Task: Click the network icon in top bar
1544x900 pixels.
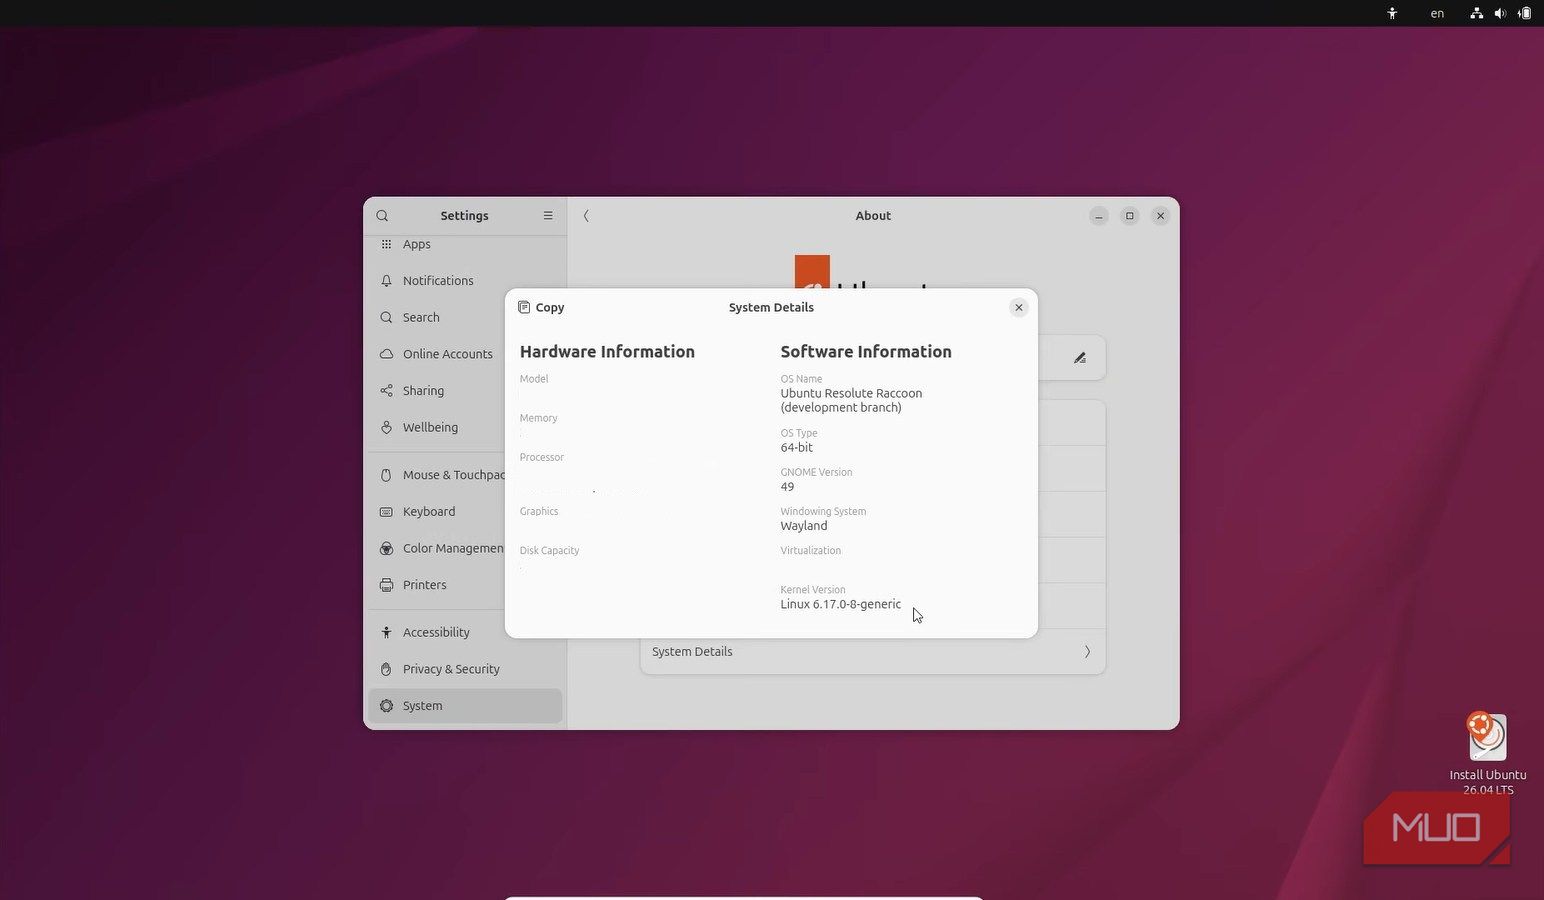Action: (x=1476, y=13)
